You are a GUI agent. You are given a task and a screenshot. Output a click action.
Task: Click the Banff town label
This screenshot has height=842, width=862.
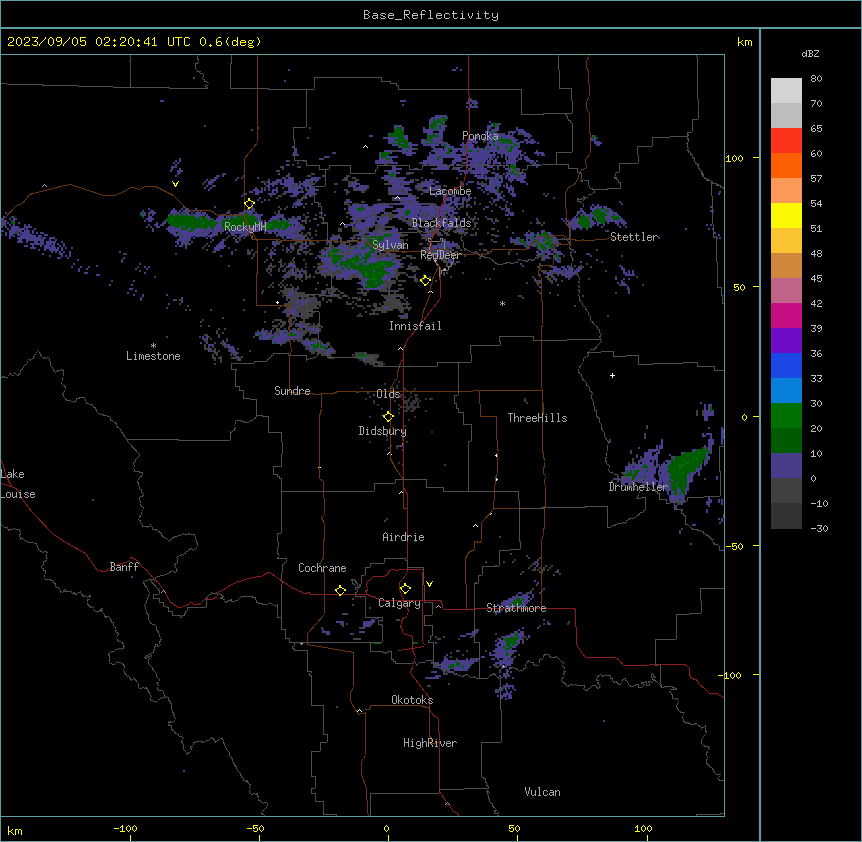(124, 567)
